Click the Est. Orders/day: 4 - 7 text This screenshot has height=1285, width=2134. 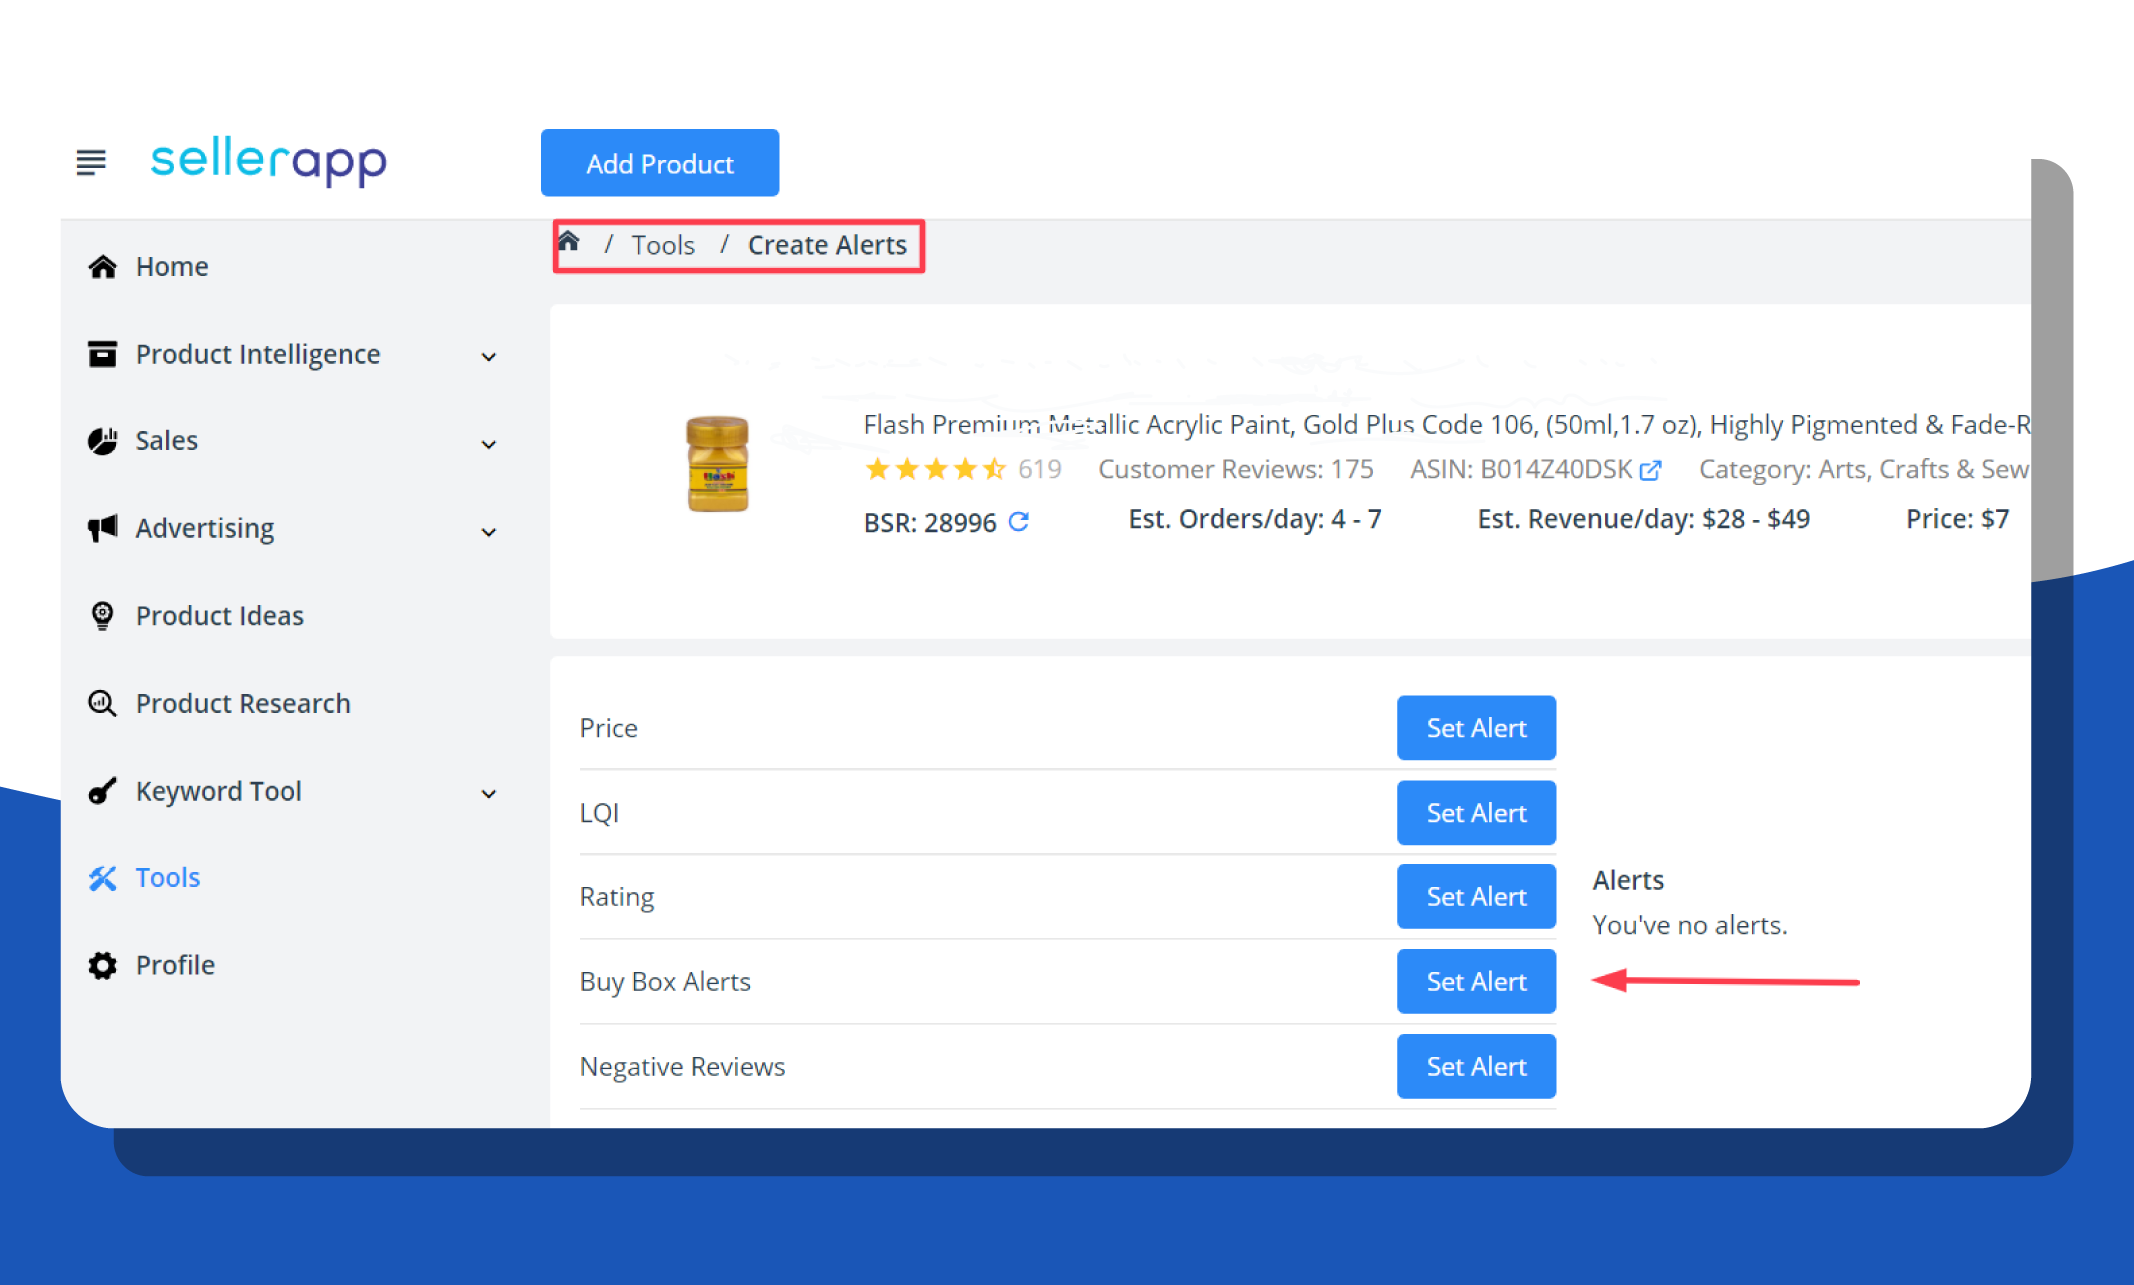[1255, 519]
